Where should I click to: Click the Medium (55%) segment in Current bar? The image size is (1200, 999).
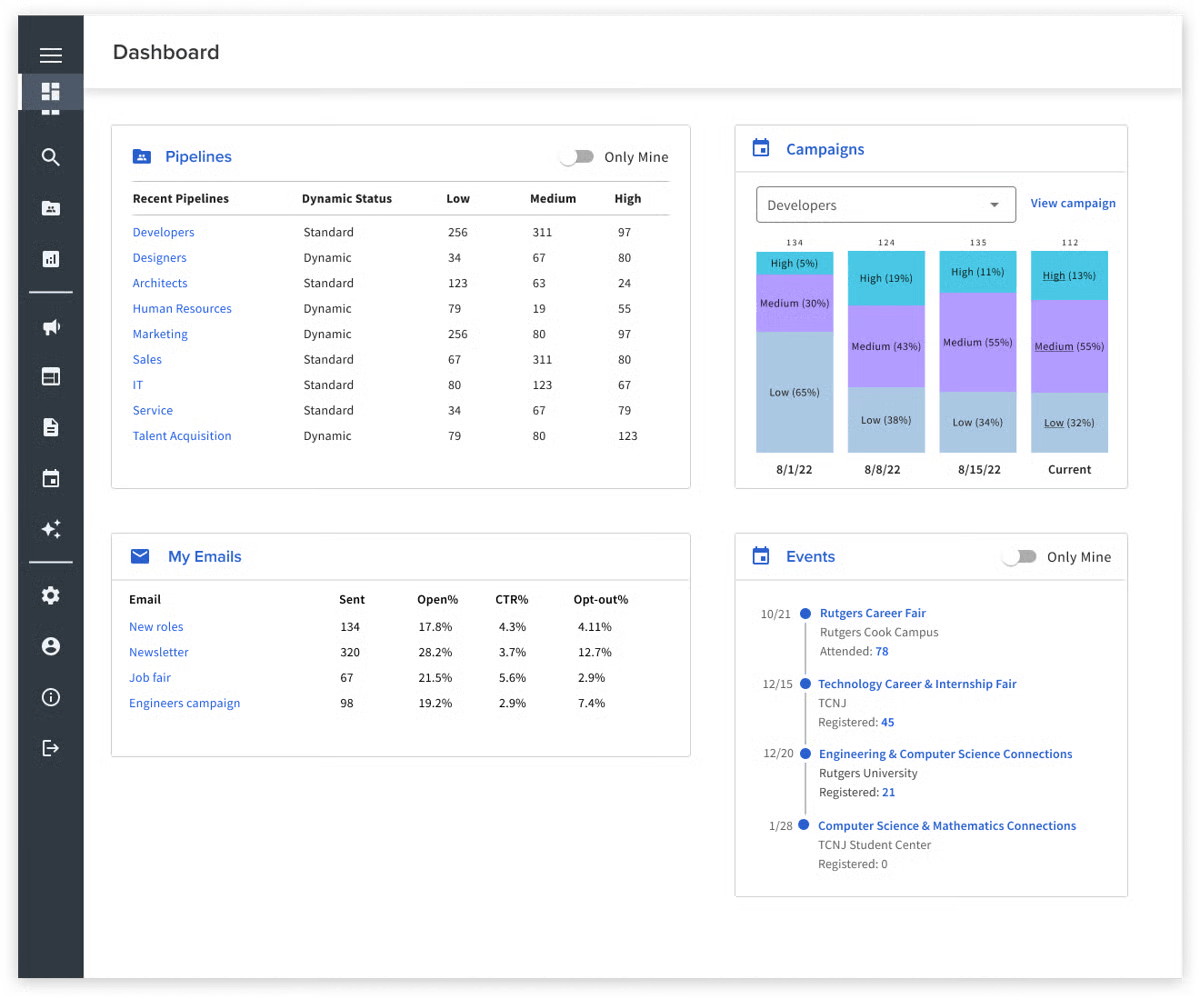pyautogui.click(x=1069, y=346)
